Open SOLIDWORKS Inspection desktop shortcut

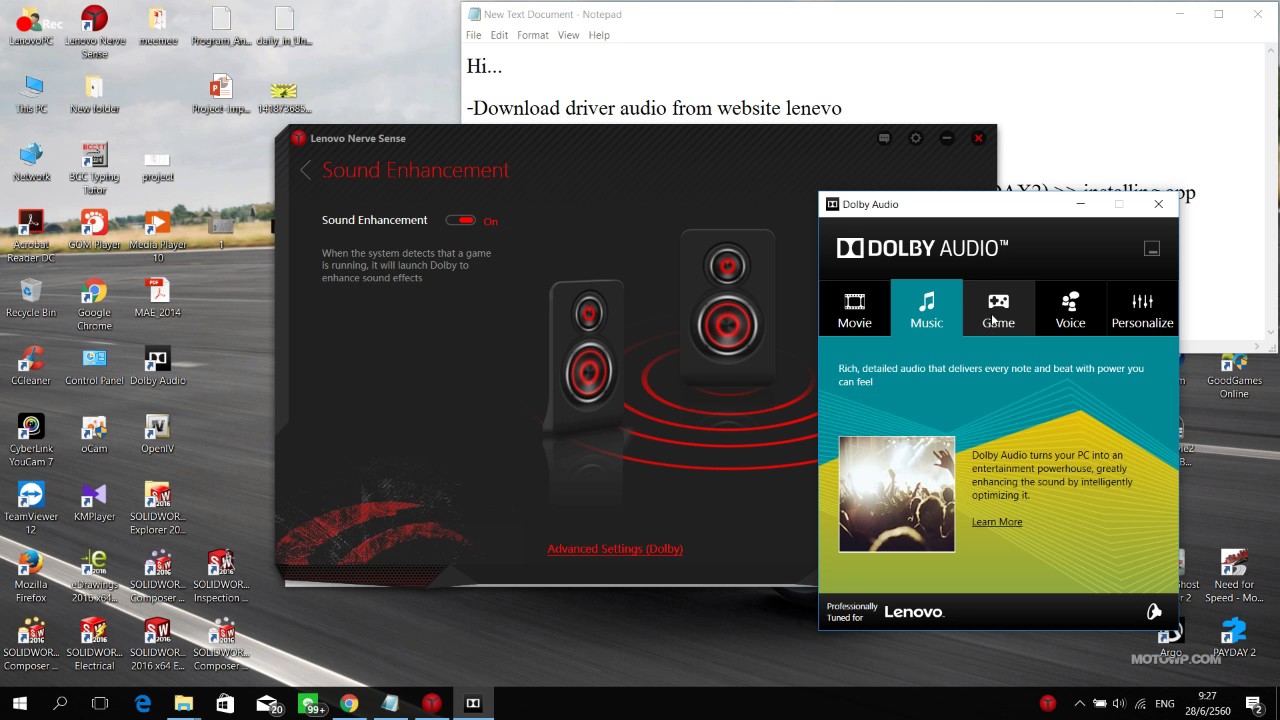pos(221,576)
